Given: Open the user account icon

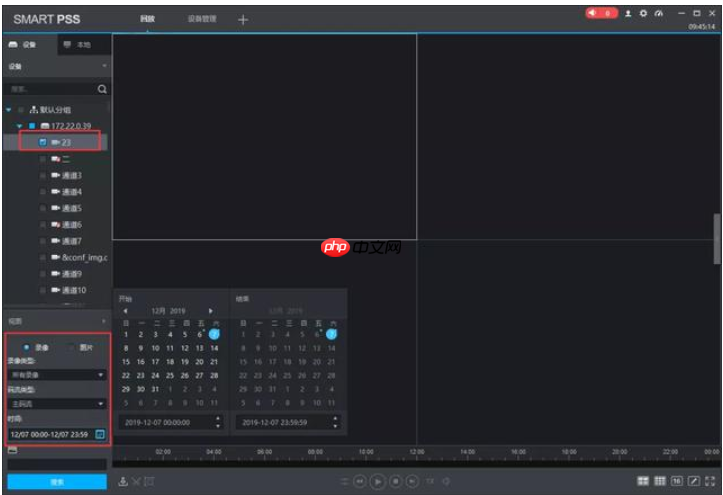Looking at the screenshot, I should tap(628, 13).
